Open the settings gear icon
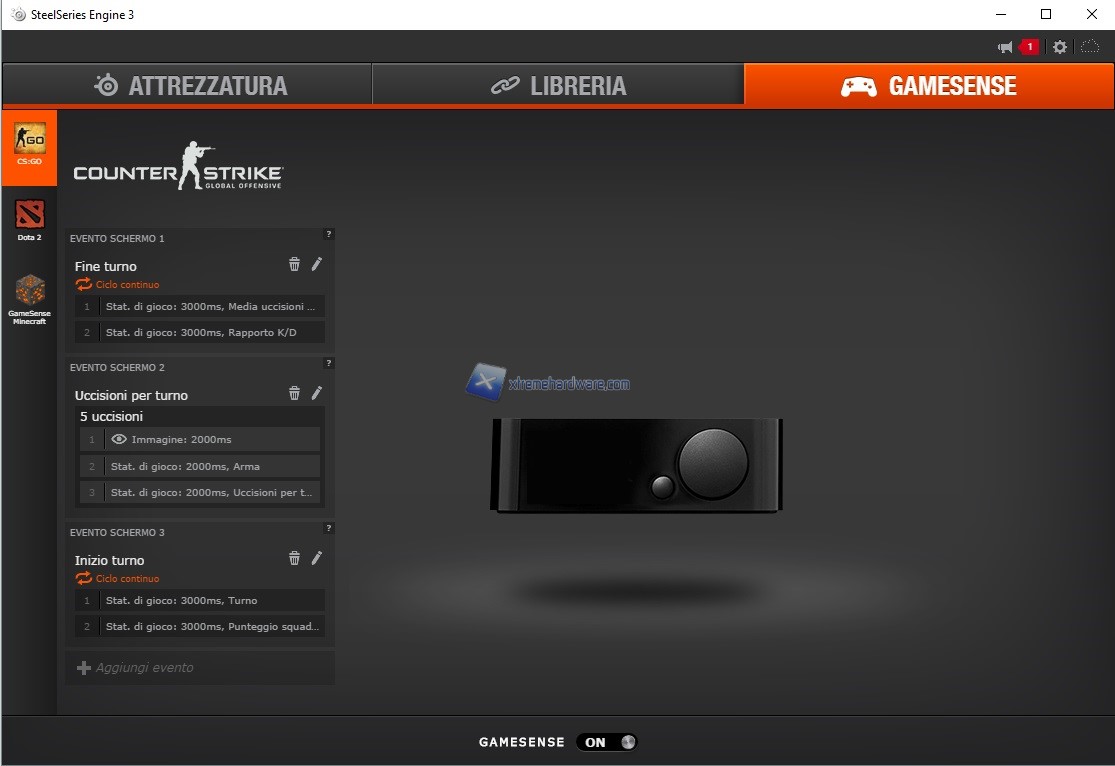 1060,47
